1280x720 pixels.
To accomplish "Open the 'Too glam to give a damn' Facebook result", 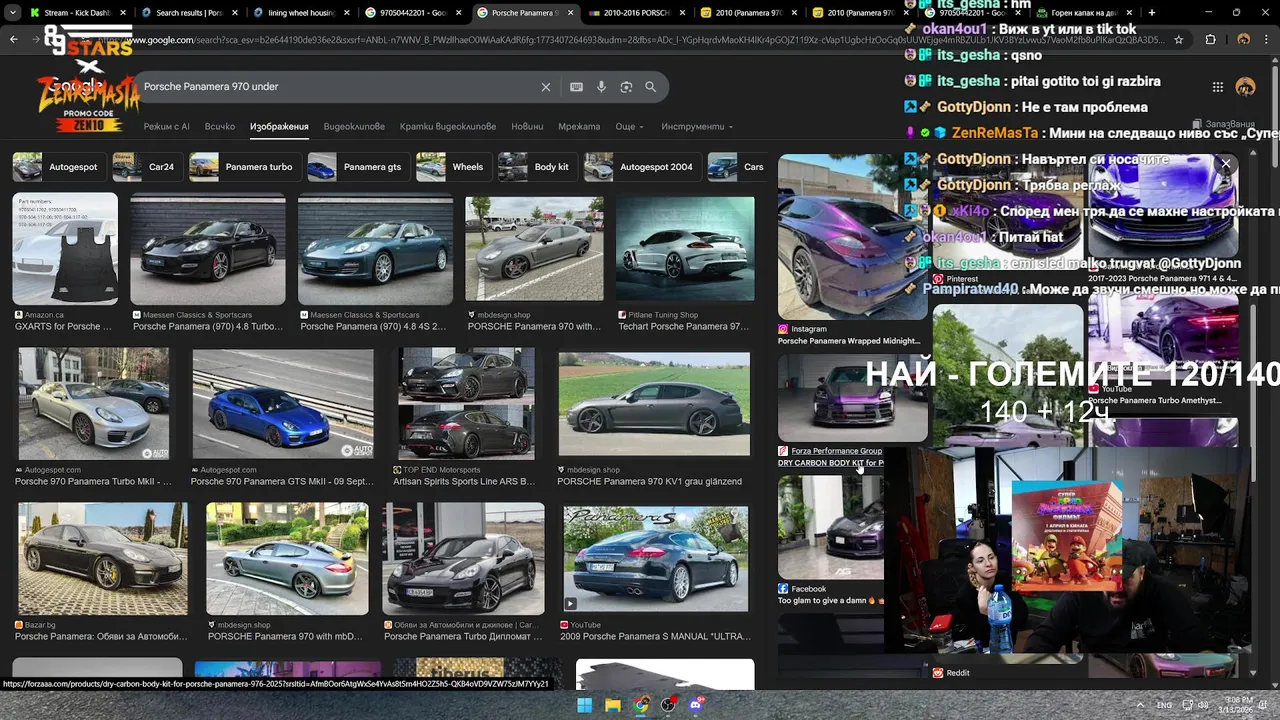I will pyautogui.click(x=831, y=527).
